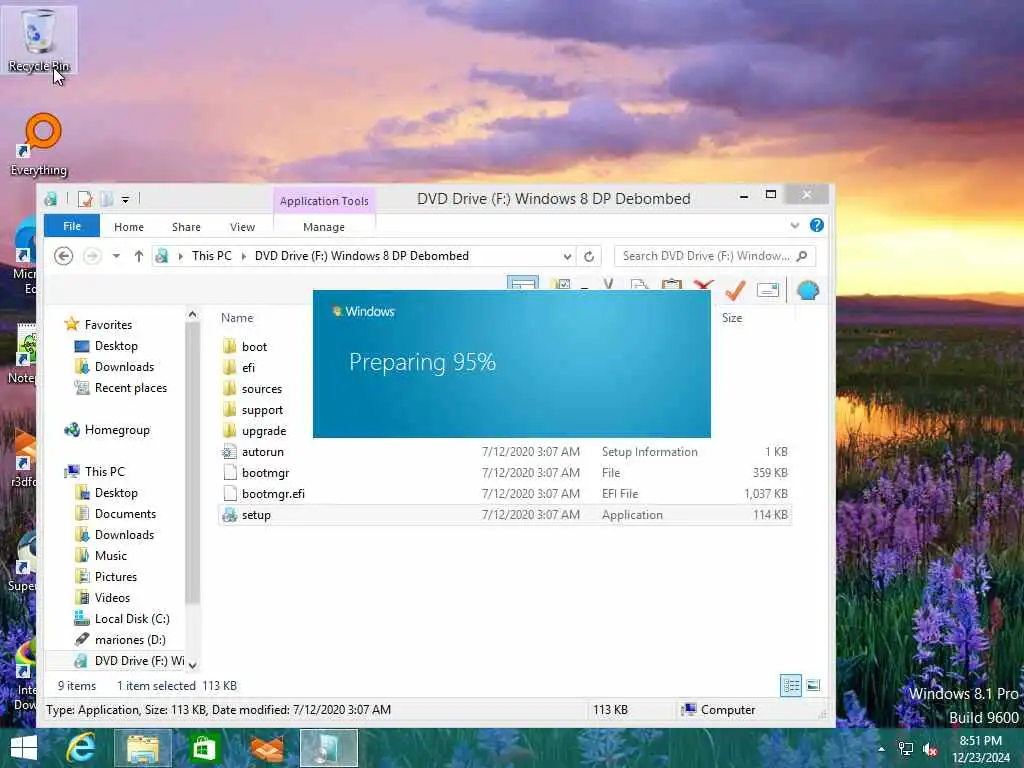Switch to Large icons view button in status bar
Viewport: 1024px width, 768px height.
click(x=813, y=685)
